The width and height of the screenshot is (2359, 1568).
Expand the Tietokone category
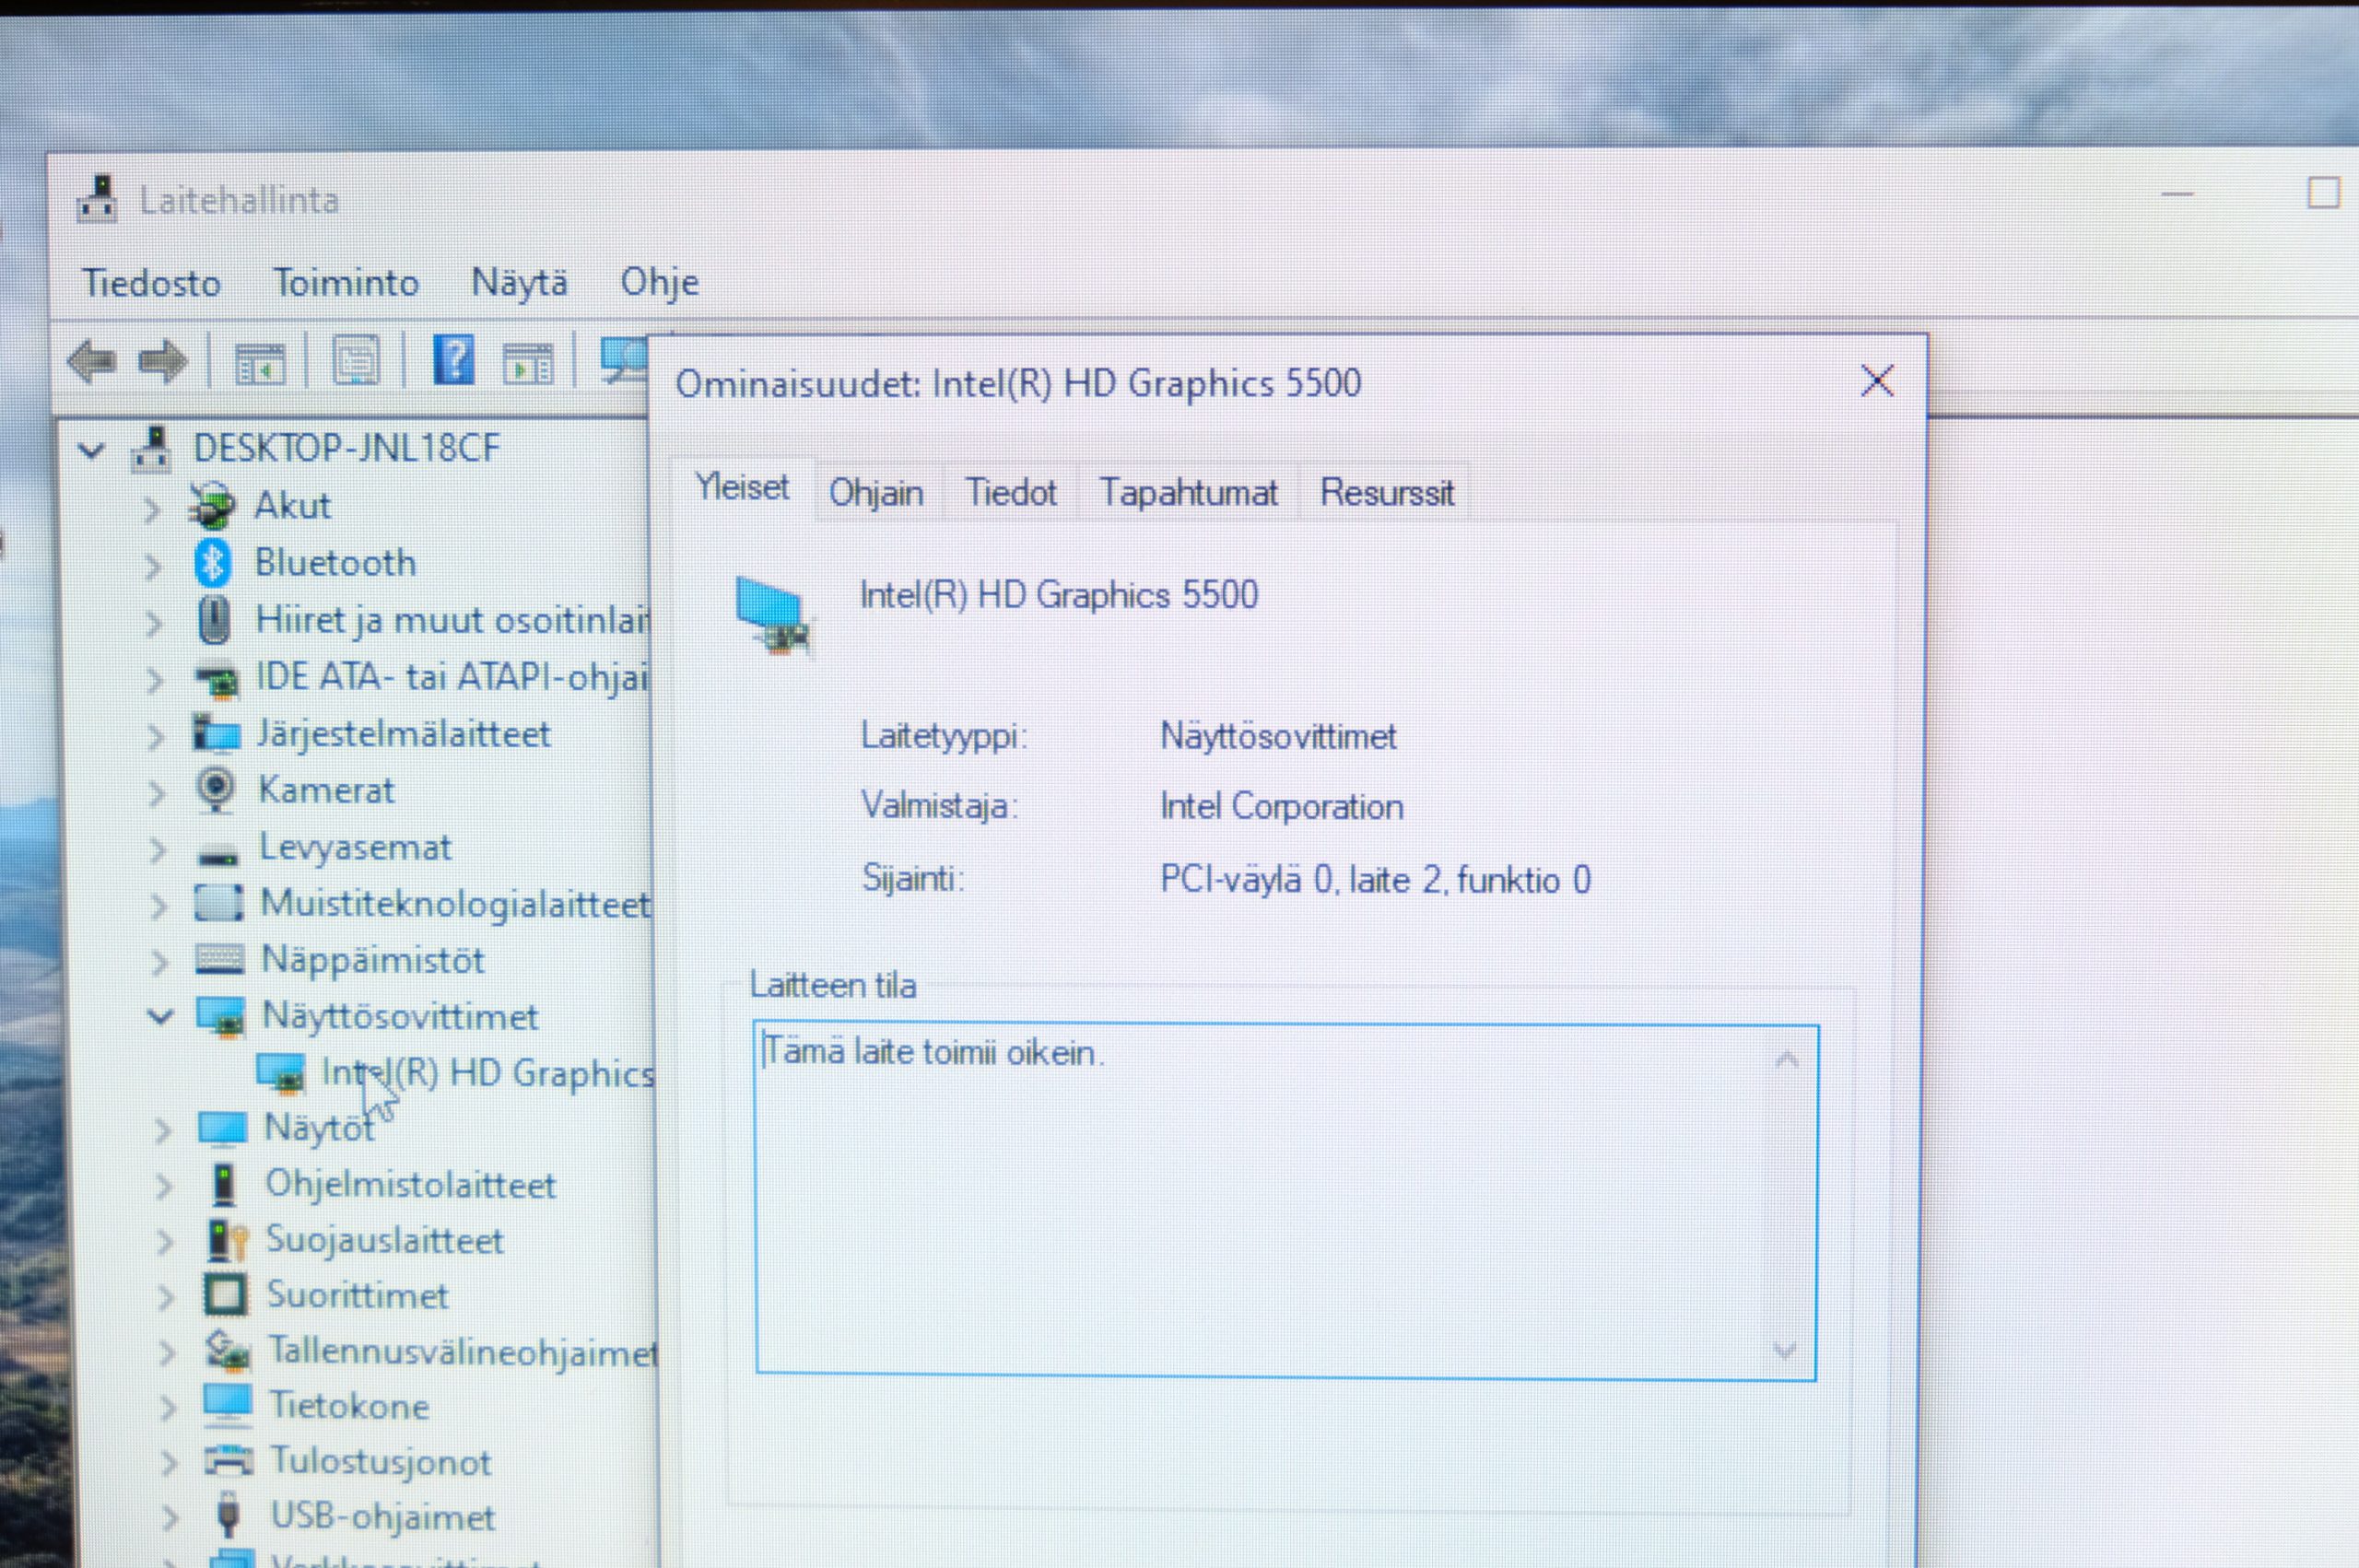click(167, 1408)
